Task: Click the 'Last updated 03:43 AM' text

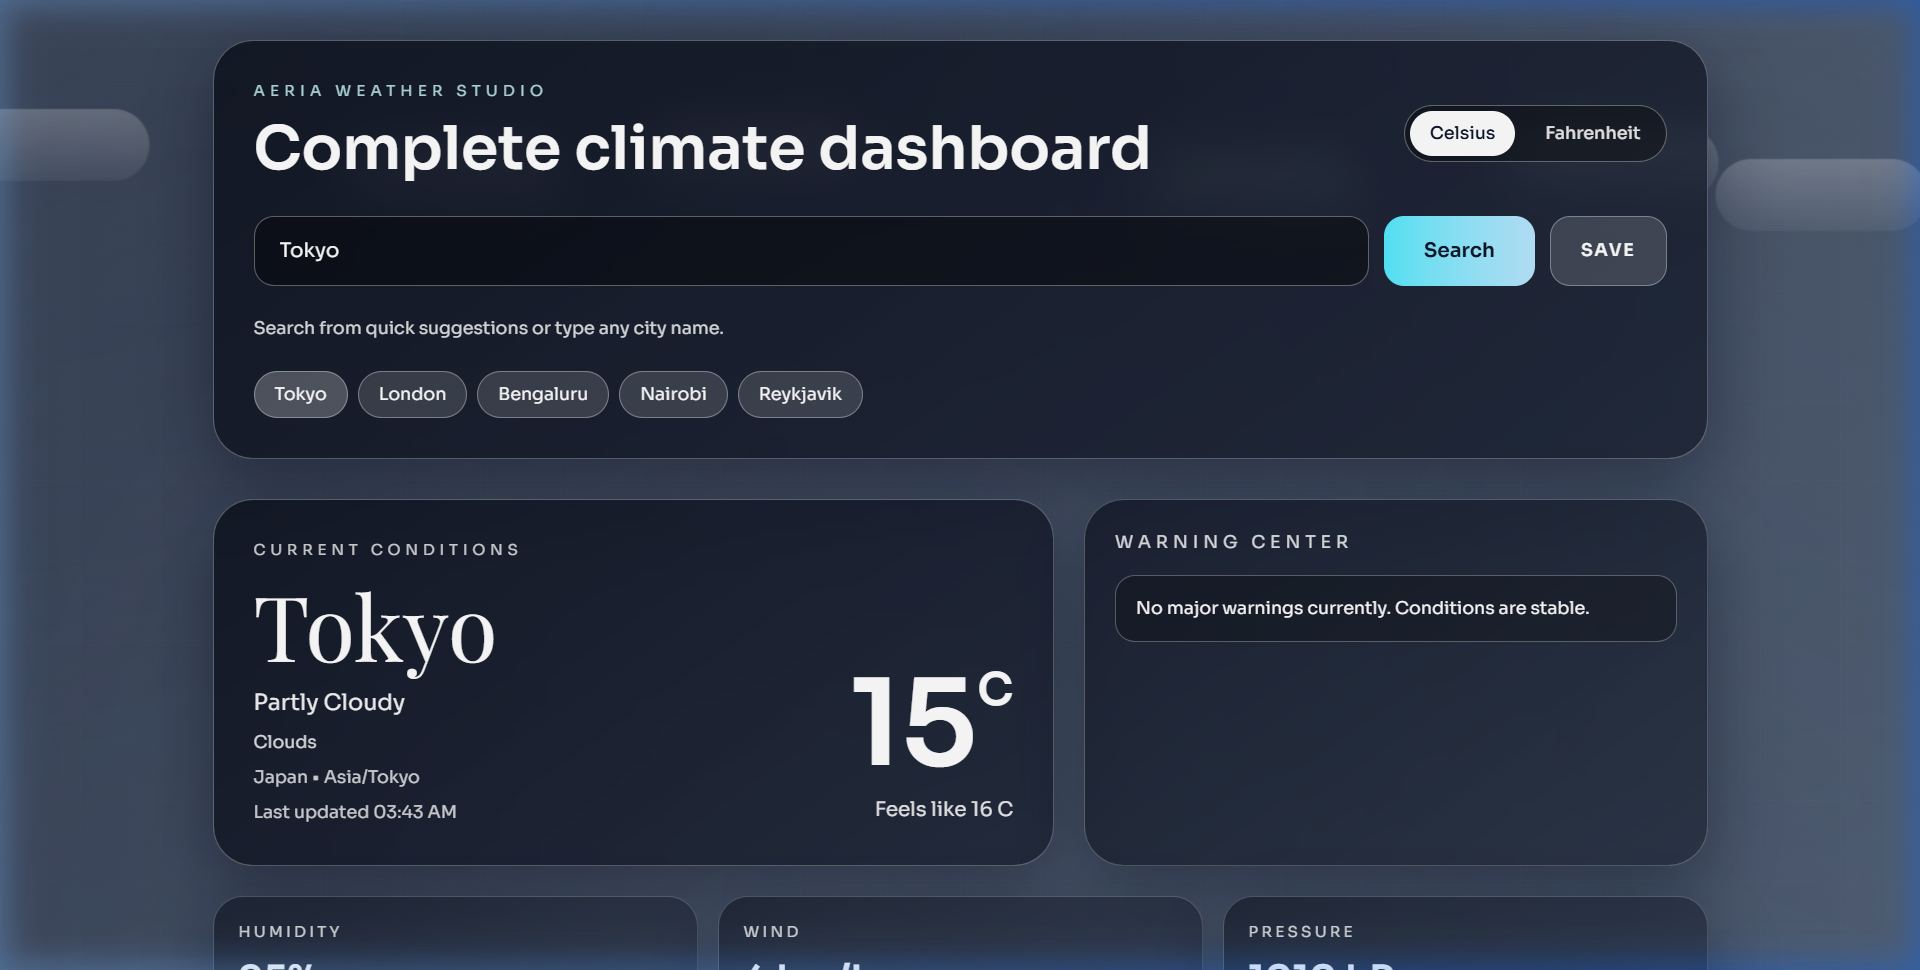Action: pos(355,812)
